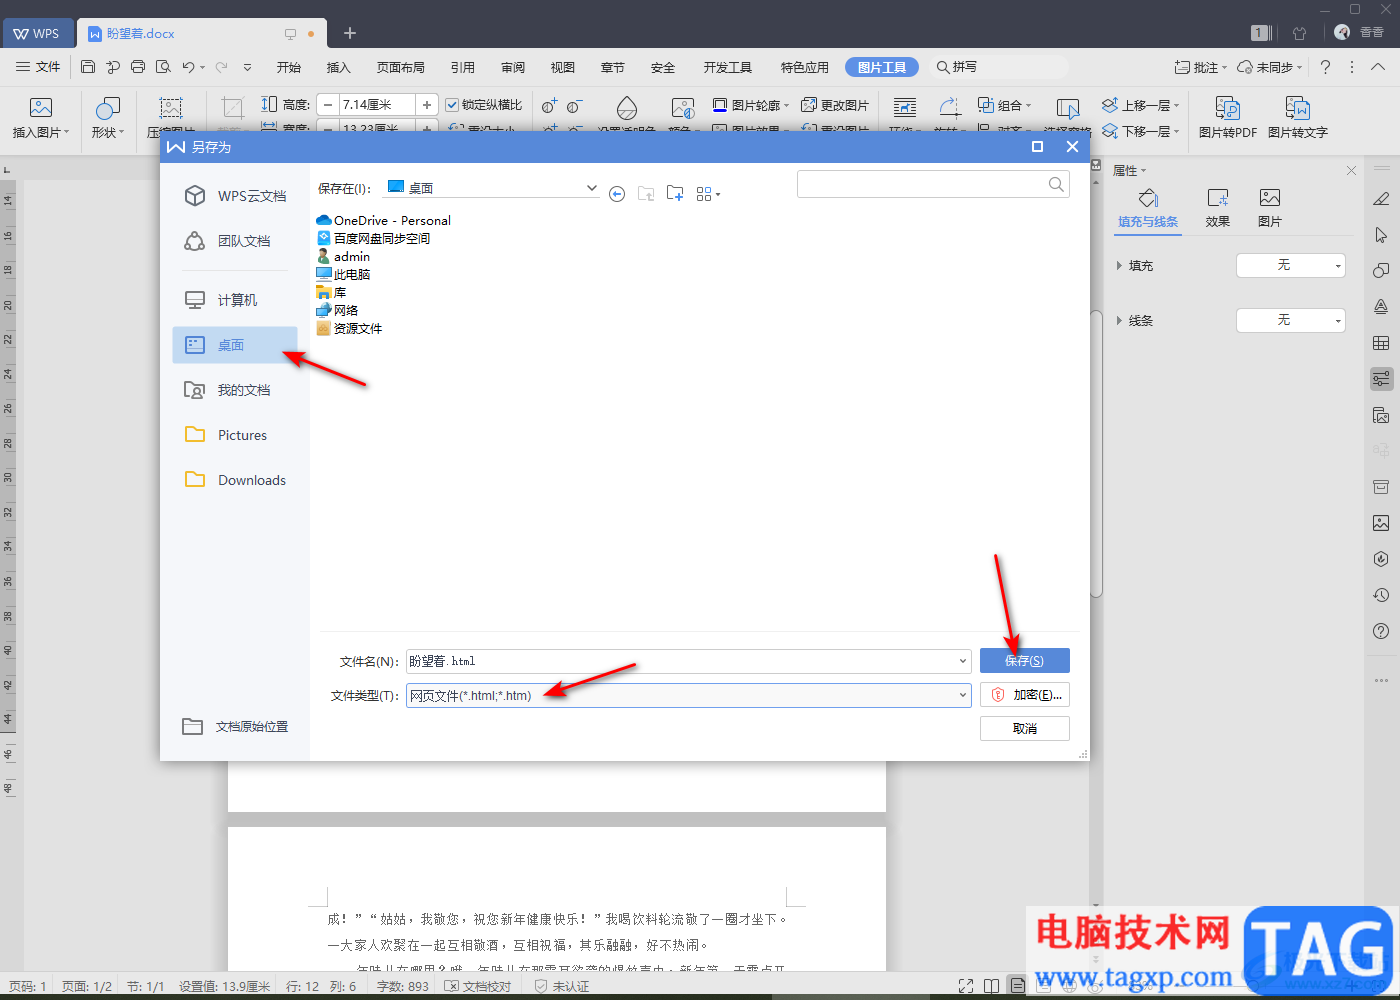This screenshot has width=1400, height=1000.
Task: Click the selection arrow icon in right sidebar
Action: (x=1381, y=235)
